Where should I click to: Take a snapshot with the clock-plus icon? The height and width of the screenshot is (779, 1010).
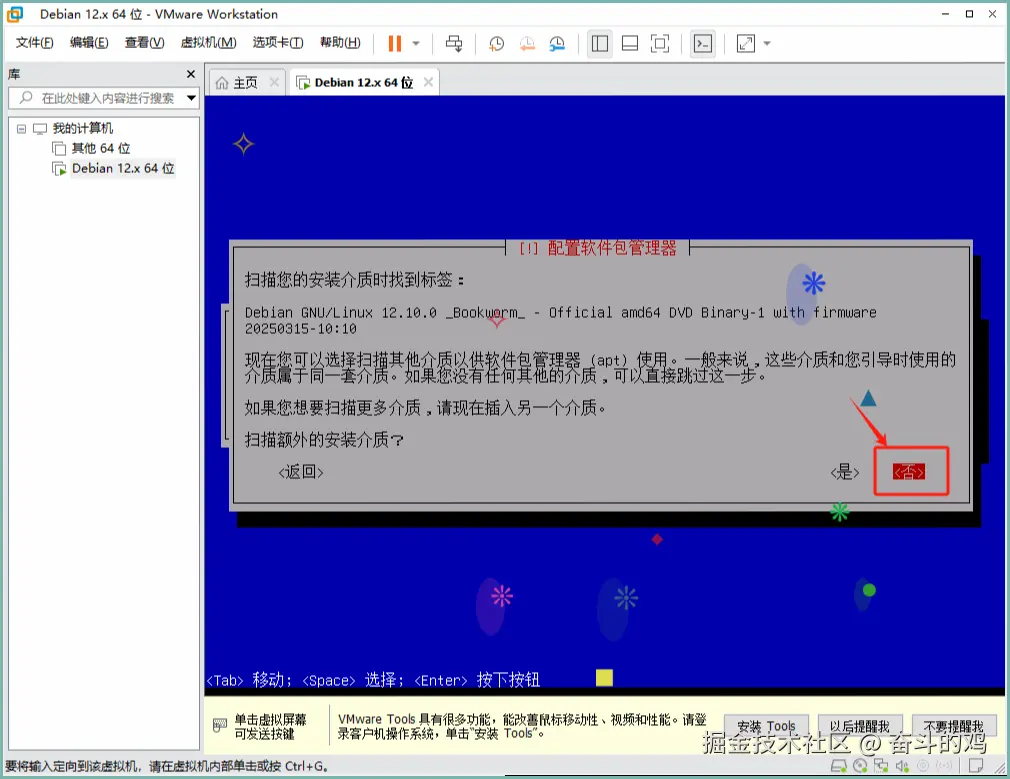pos(497,43)
